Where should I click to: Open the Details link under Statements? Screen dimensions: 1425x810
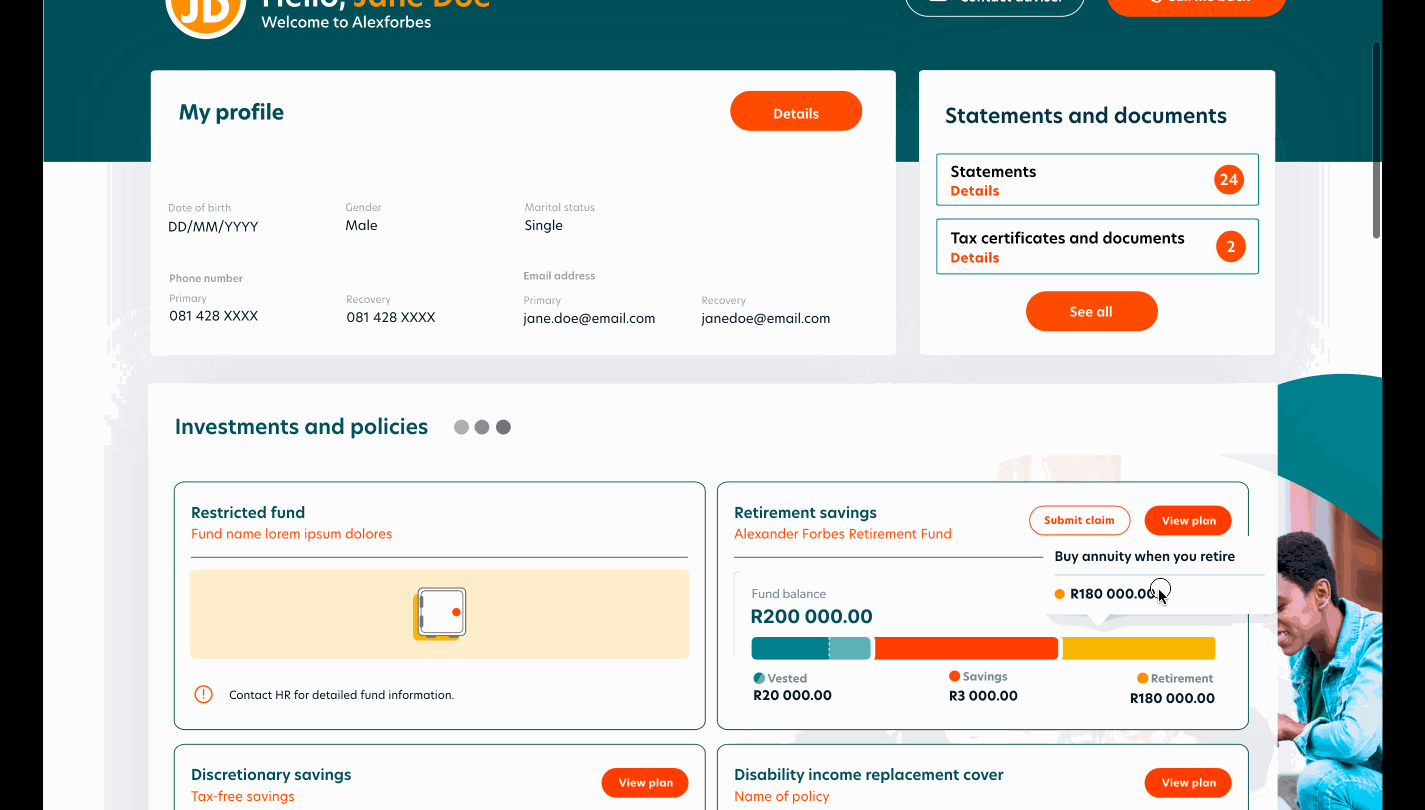pyautogui.click(x=974, y=191)
